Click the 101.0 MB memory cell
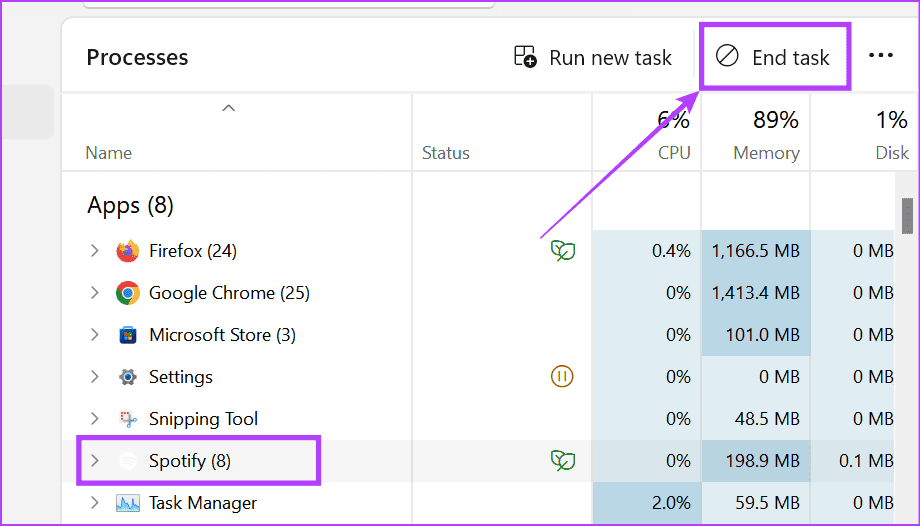 [x=756, y=335]
